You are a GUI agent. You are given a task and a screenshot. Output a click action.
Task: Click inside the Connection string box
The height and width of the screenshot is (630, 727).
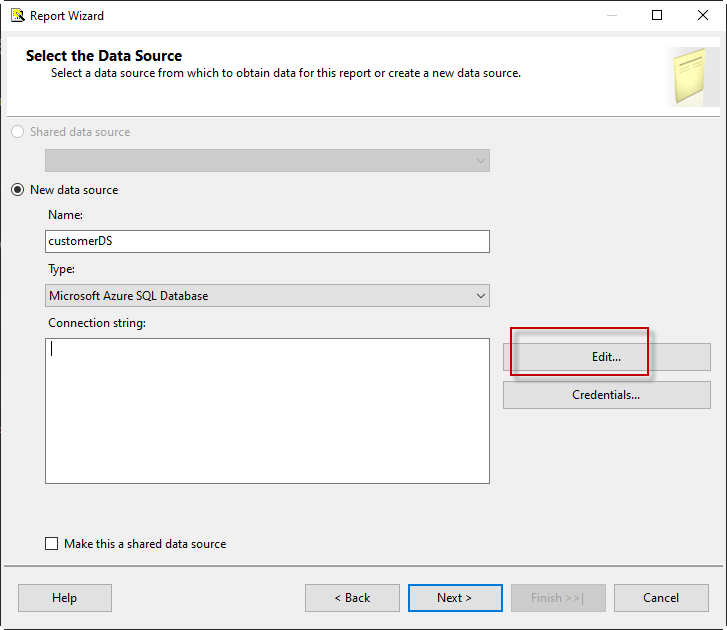(x=267, y=411)
